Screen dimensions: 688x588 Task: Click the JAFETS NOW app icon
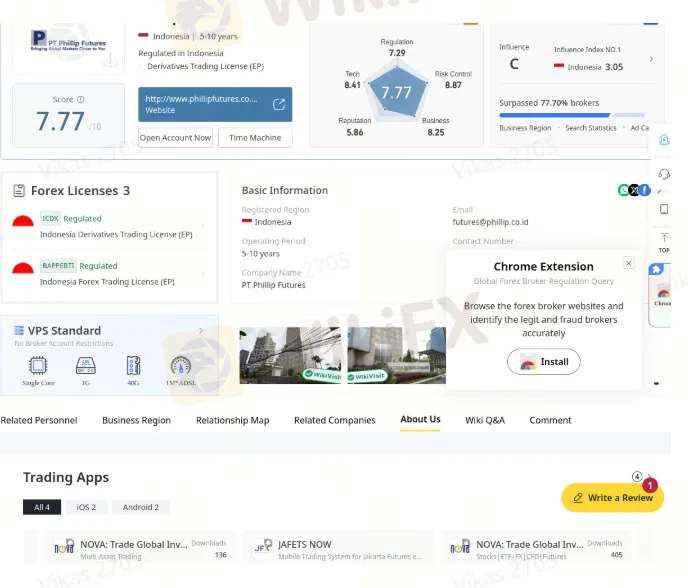(263, 547)
